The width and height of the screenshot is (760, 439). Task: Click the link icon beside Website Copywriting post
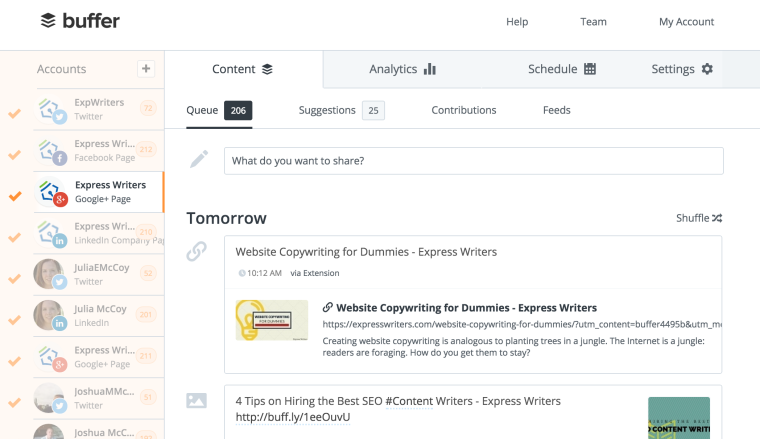point(196,251)
